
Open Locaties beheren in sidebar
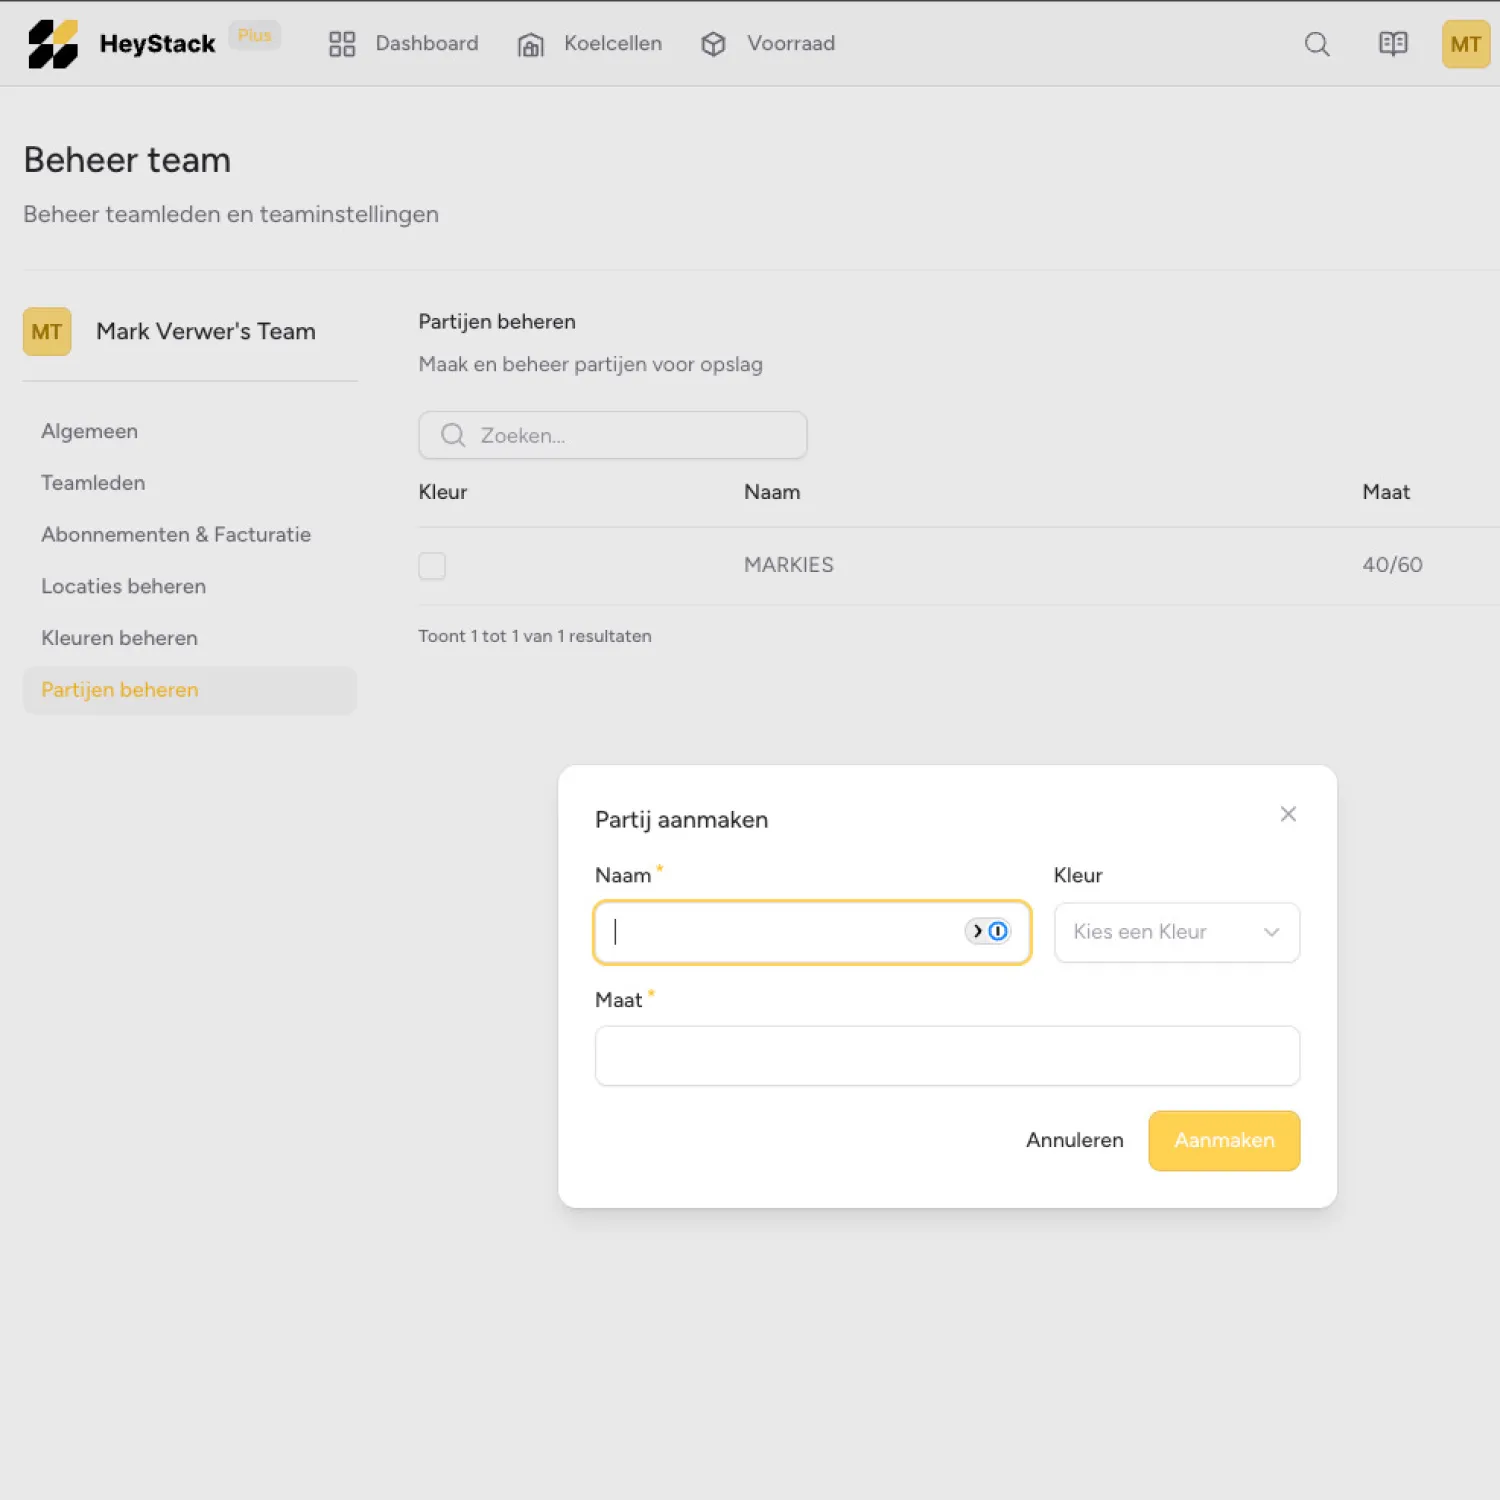[x=123, y=587]
